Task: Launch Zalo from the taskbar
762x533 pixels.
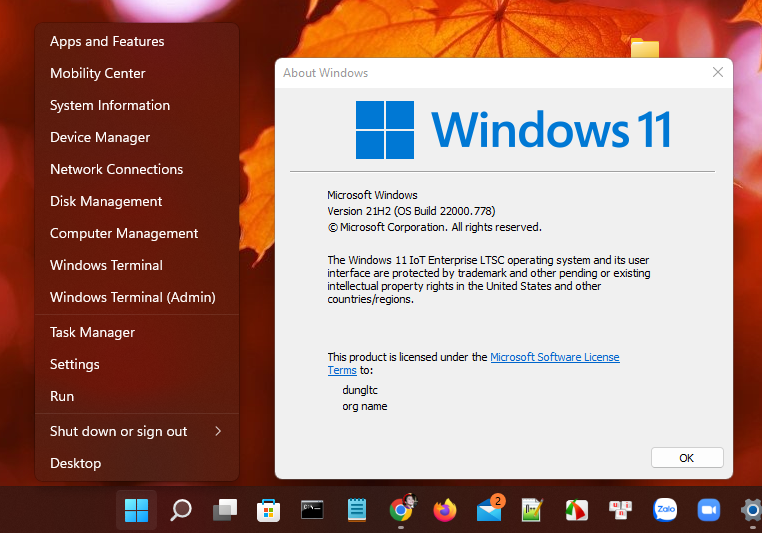Action: [665, 510]
